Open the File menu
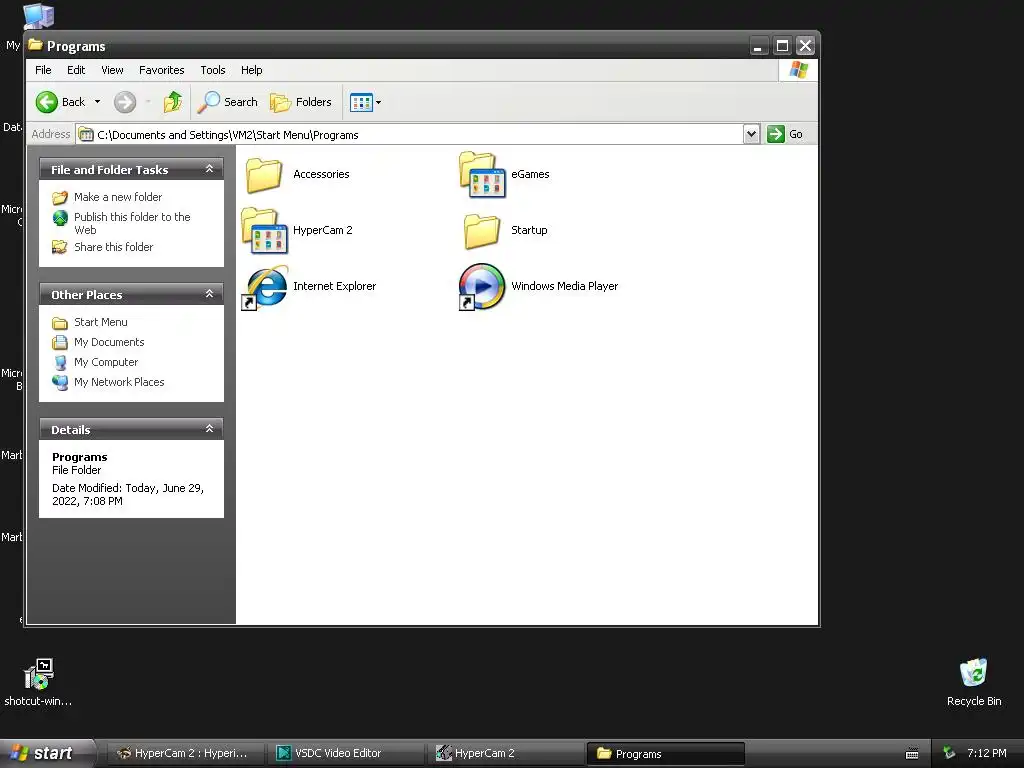This screenshot has height=768, width=1024. tap(43, 70)
